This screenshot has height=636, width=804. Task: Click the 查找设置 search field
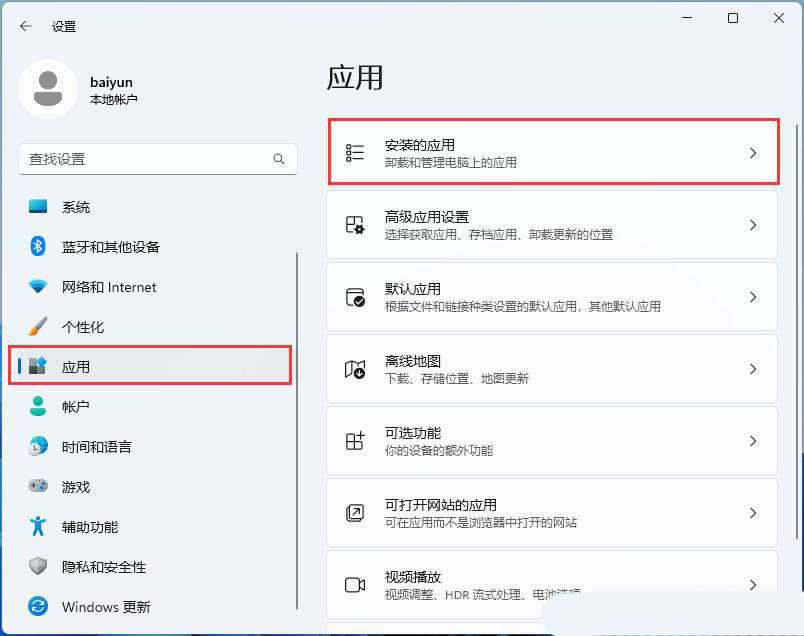(145, 159)
